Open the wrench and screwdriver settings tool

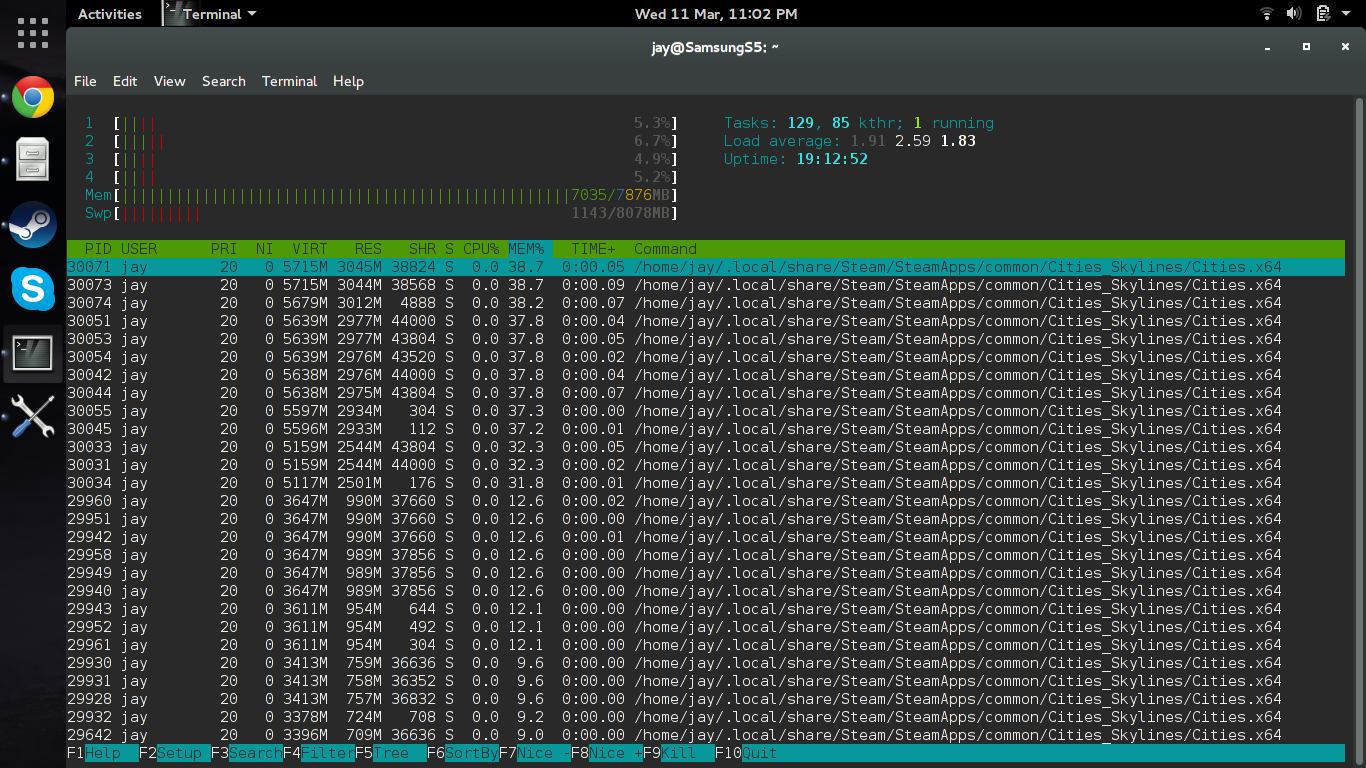pos(33,416)
